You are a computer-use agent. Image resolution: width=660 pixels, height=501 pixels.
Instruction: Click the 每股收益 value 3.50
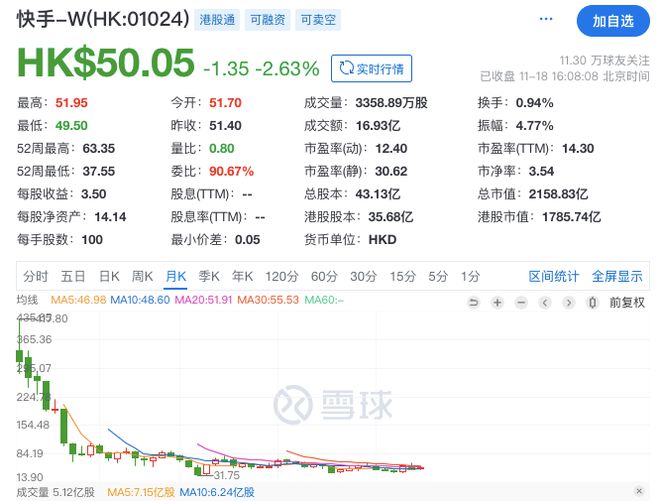(94, 194)
